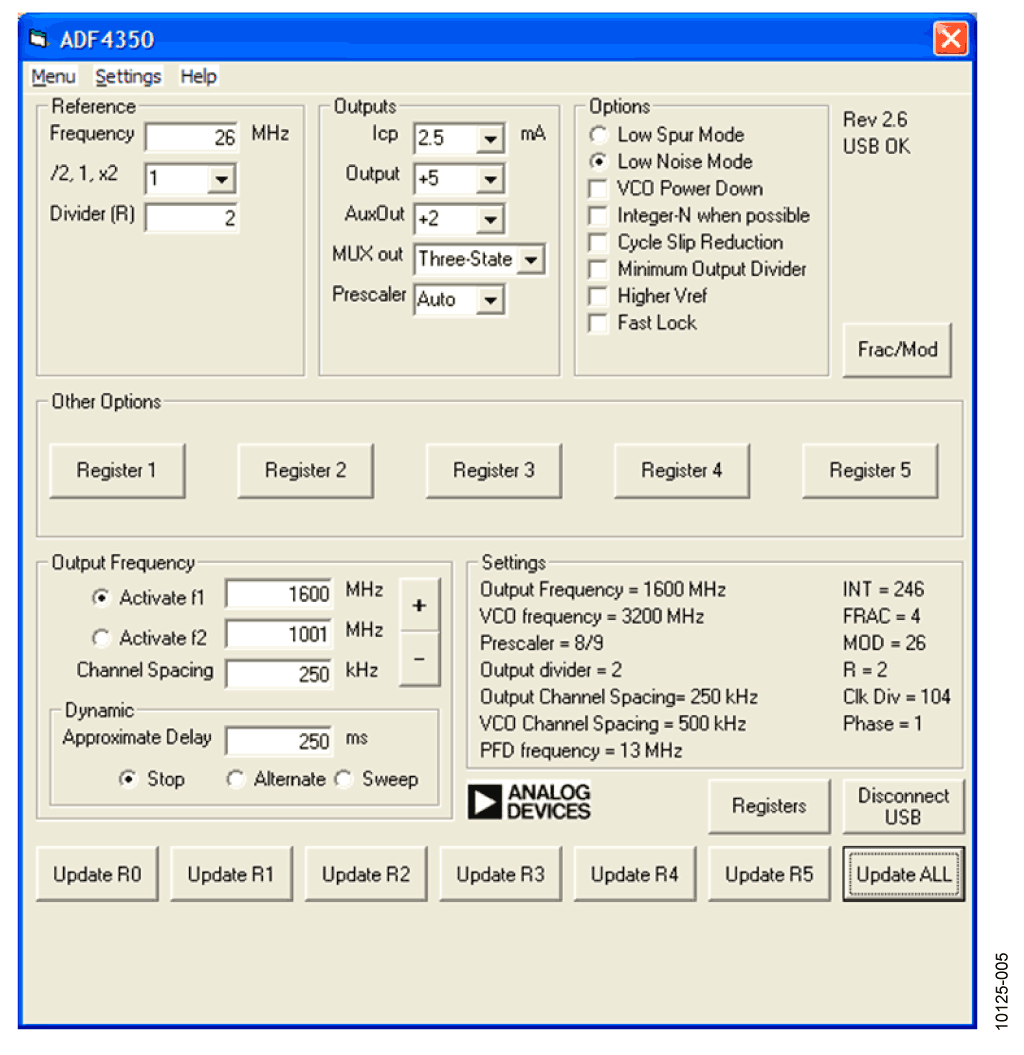Click the Register 3 button
Viewport: 1024px width, 1055px height.
tap(493, 471)
